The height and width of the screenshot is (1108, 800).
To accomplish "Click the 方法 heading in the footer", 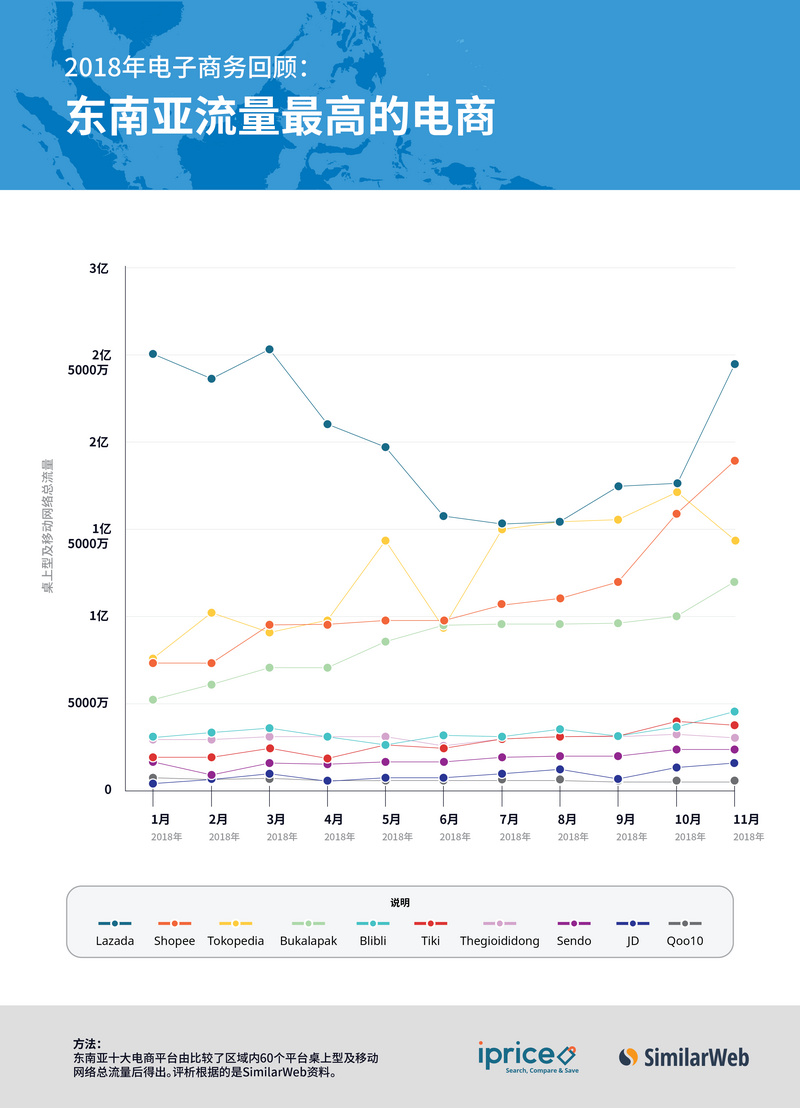I will 87,1044.
